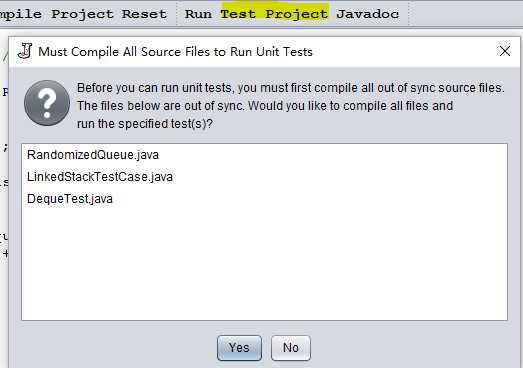Select DequeTest.java in the out-of-sync list

tap(70, 199)
